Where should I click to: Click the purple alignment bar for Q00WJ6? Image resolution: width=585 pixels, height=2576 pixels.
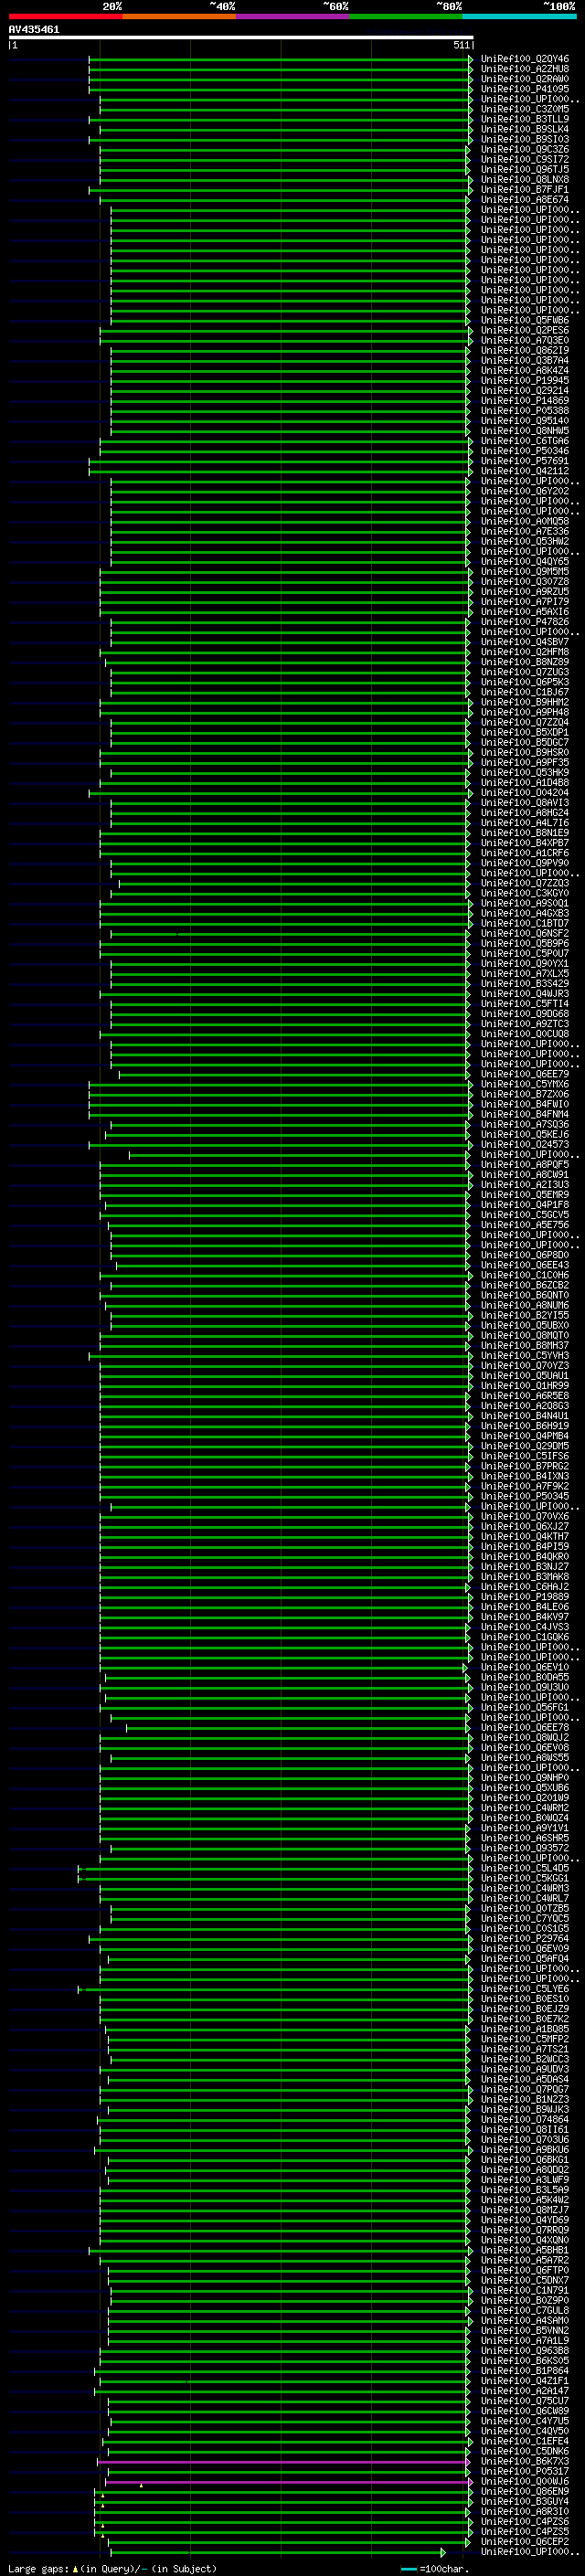tap(288, 2482)
